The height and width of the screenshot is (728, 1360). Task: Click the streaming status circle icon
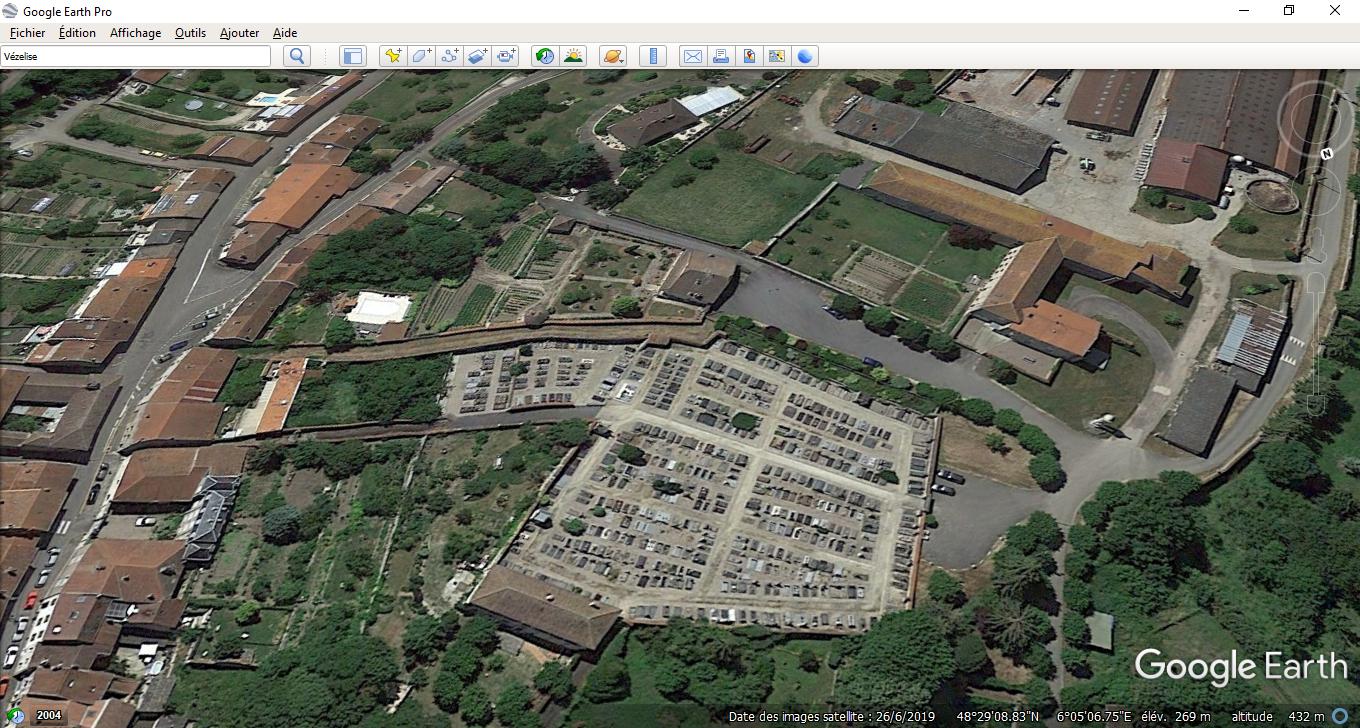tap(1339, 716)
